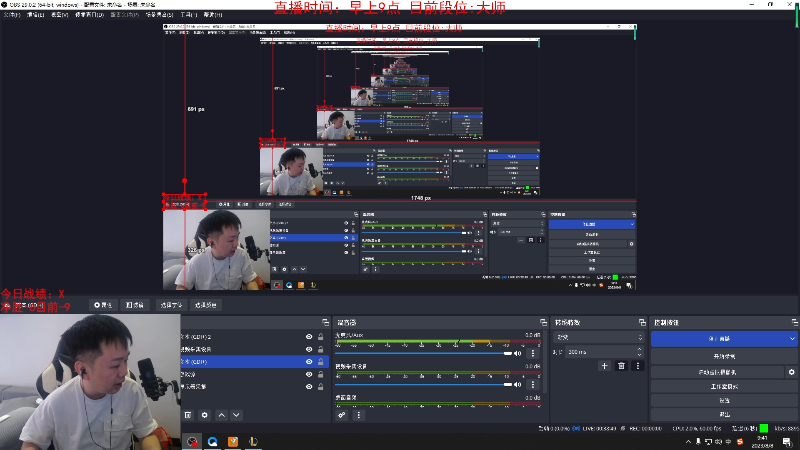Open the 场景集合(S) menu
Screen dimensions: 800x450
(x=159, y=15)
